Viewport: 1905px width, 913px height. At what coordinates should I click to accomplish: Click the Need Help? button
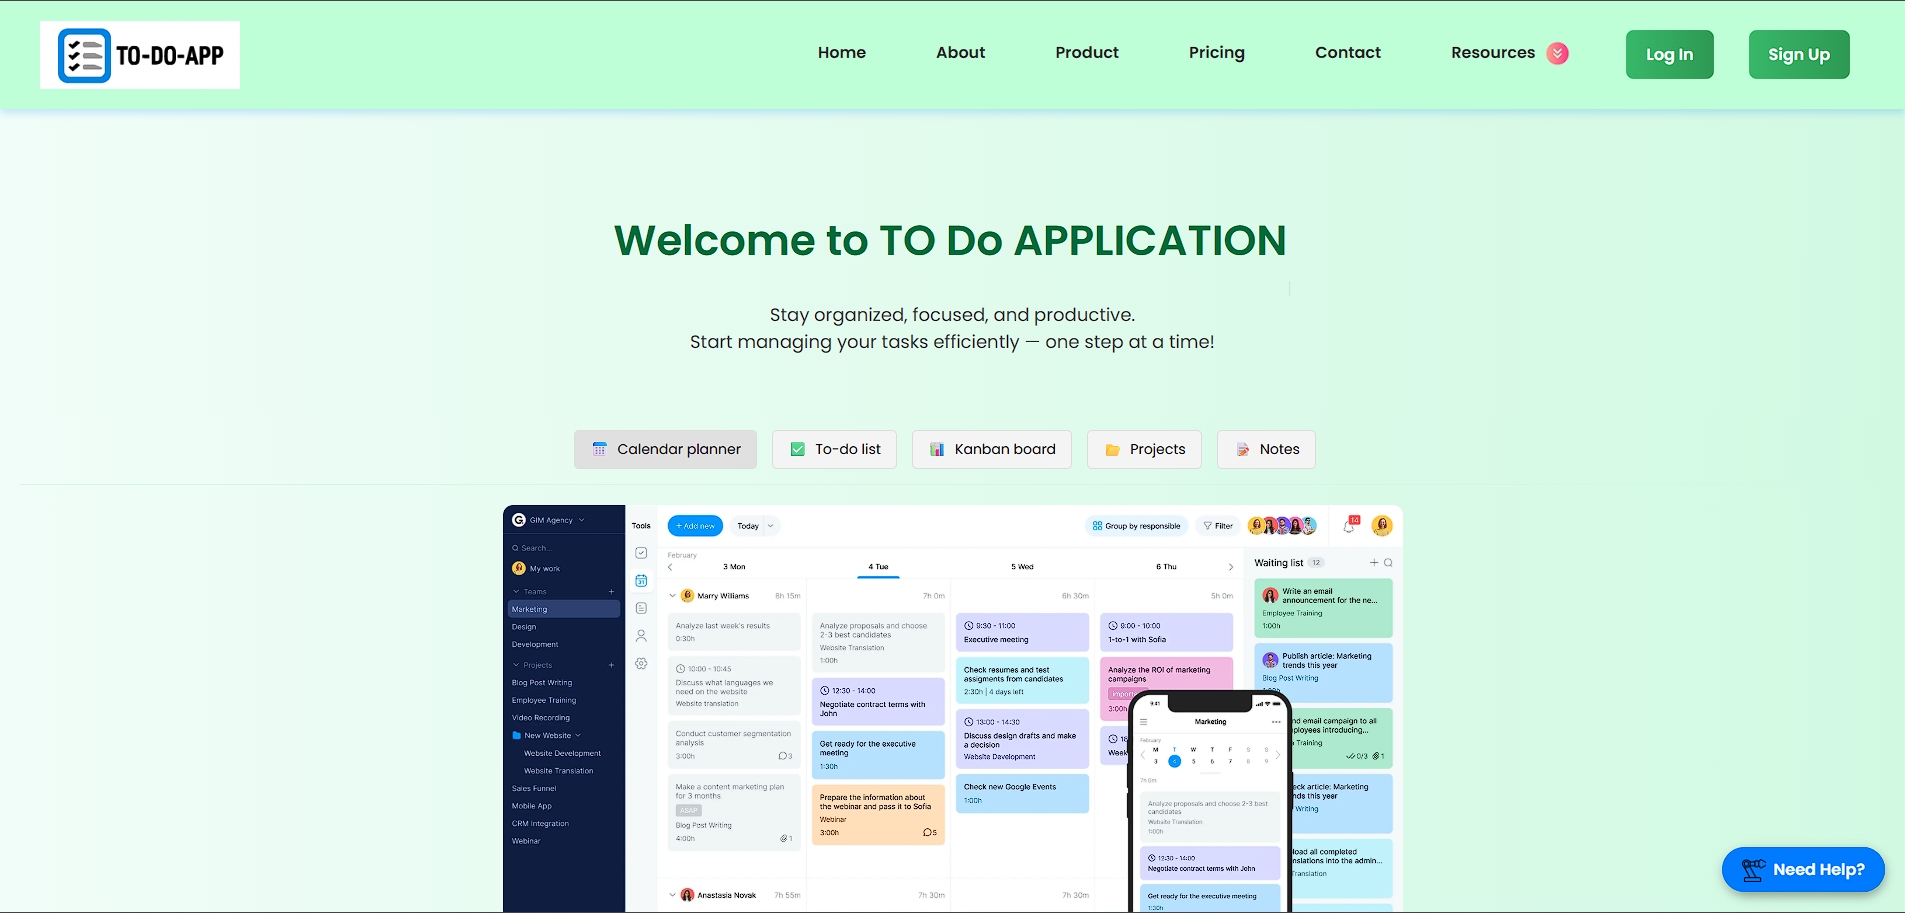coord(1803,869)
